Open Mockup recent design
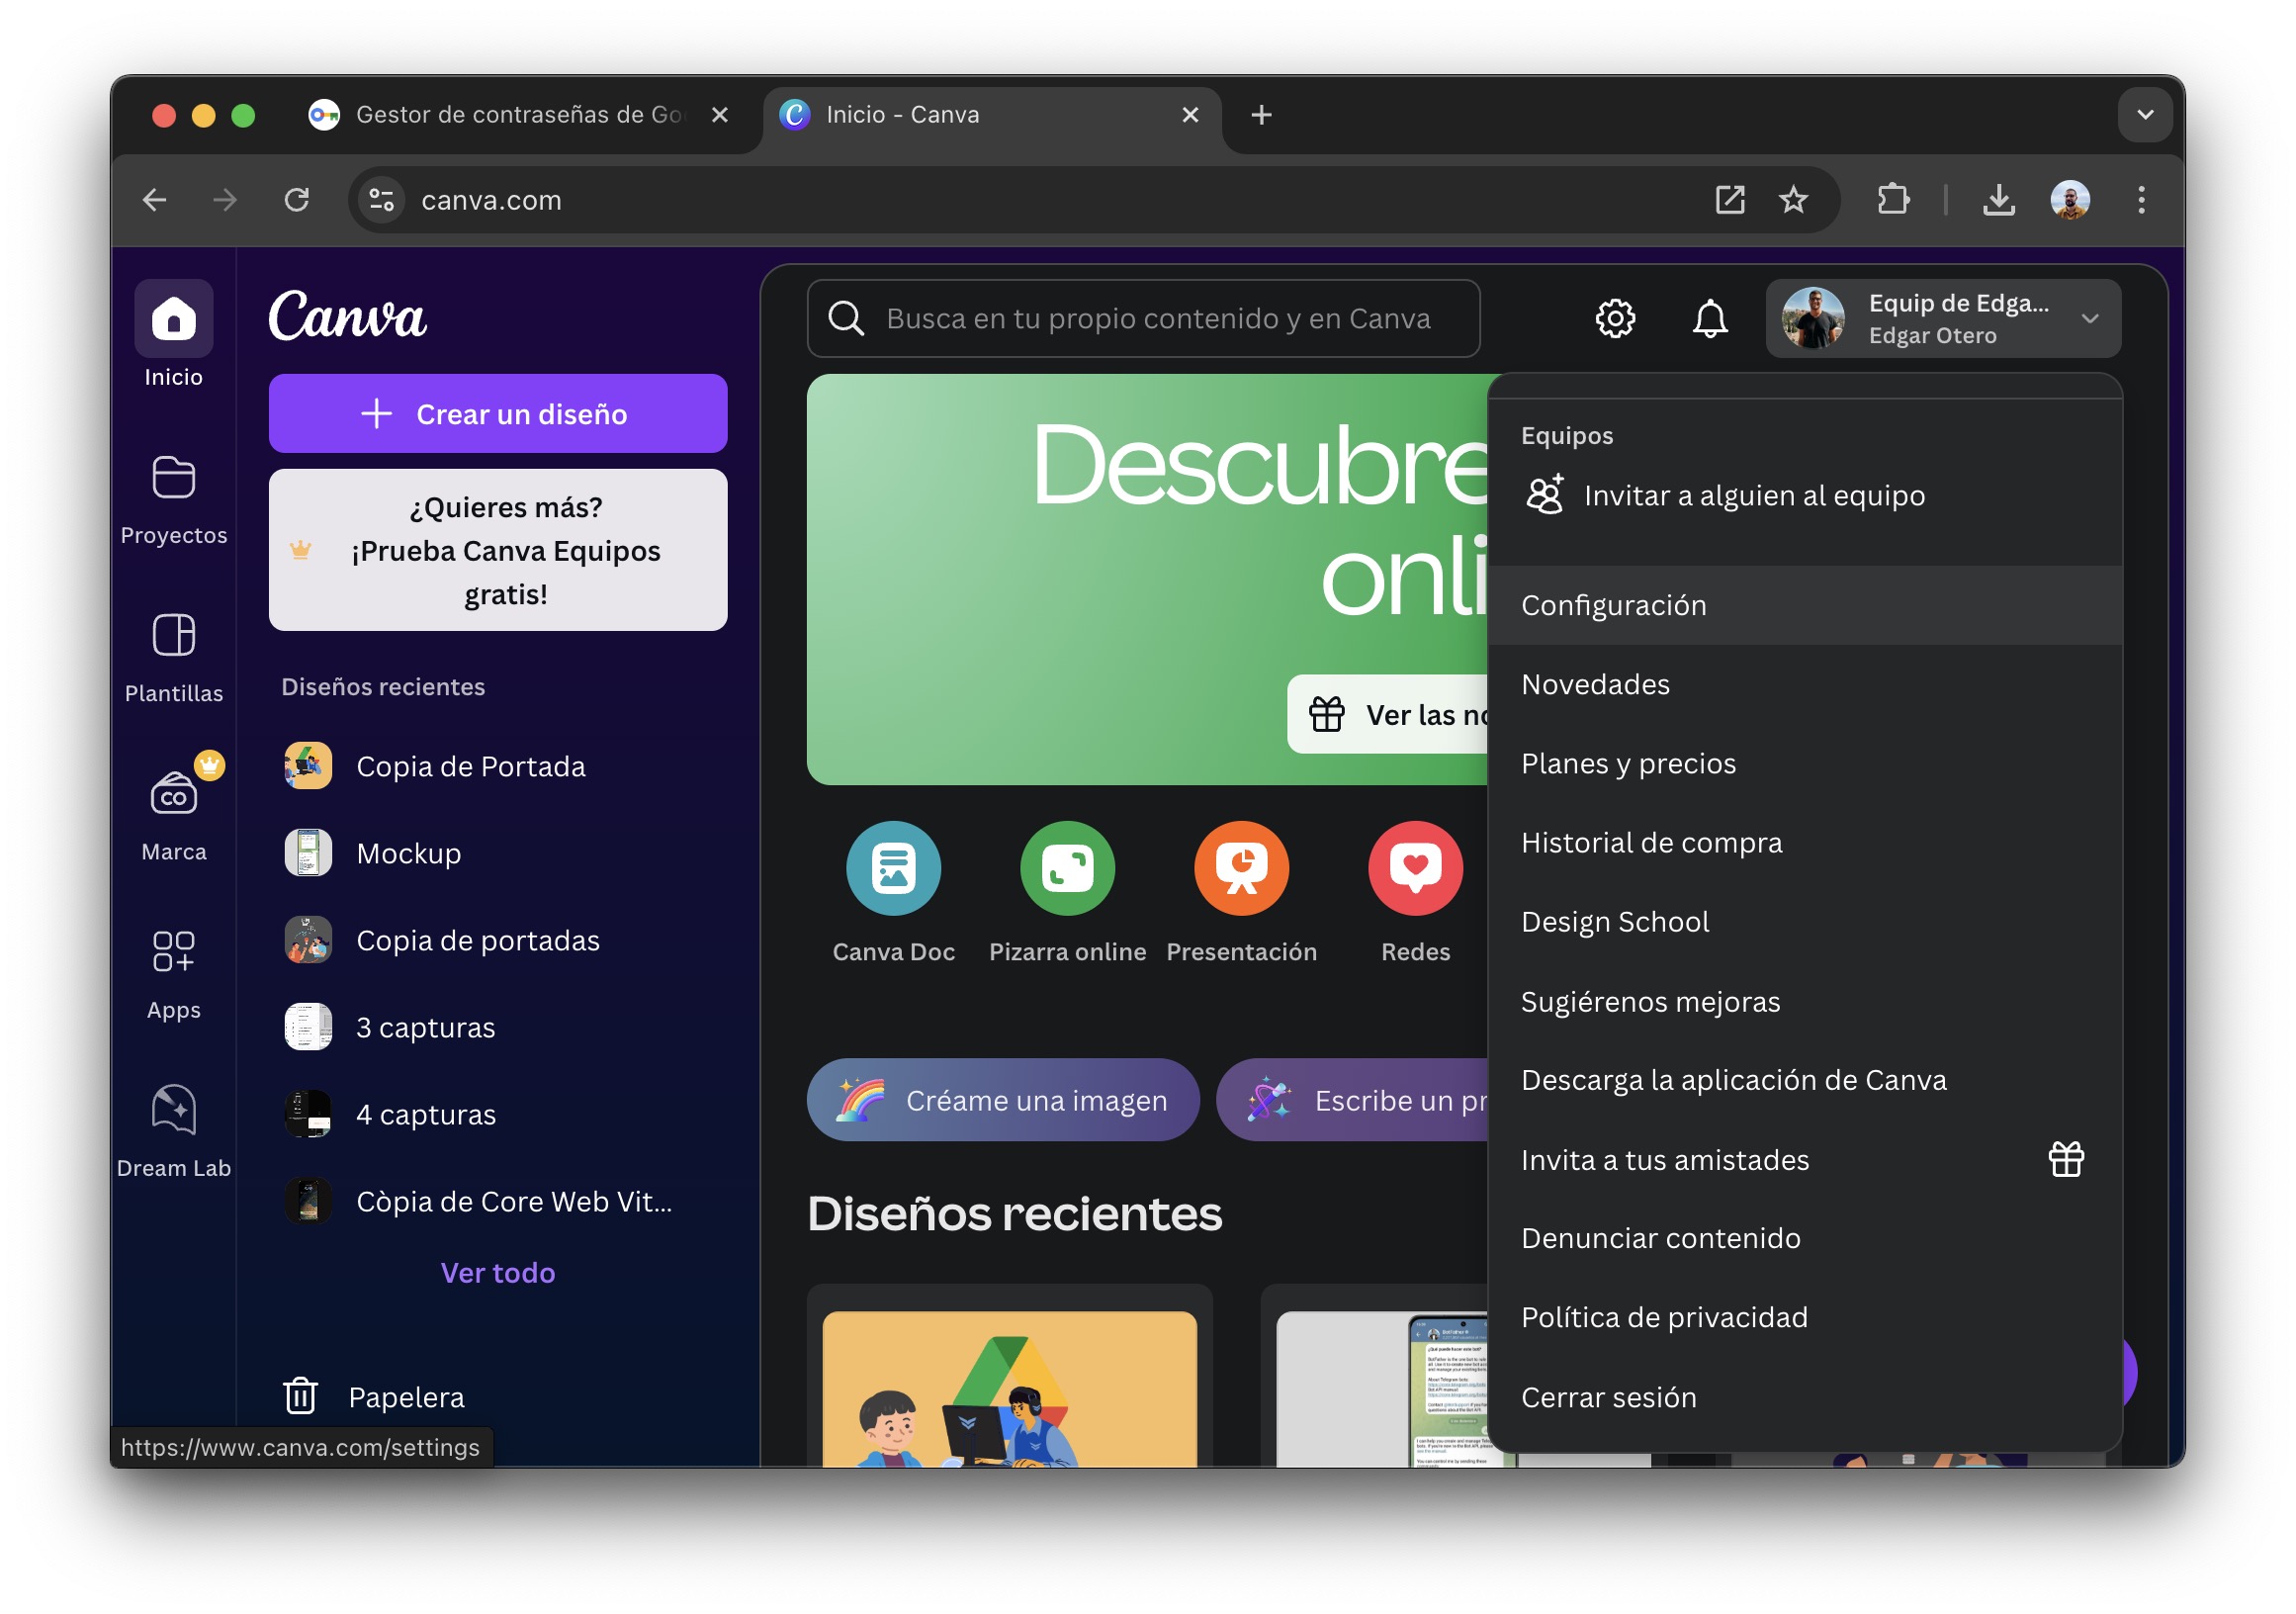This screenshot has width=2296, height=1614. [498, 854]
